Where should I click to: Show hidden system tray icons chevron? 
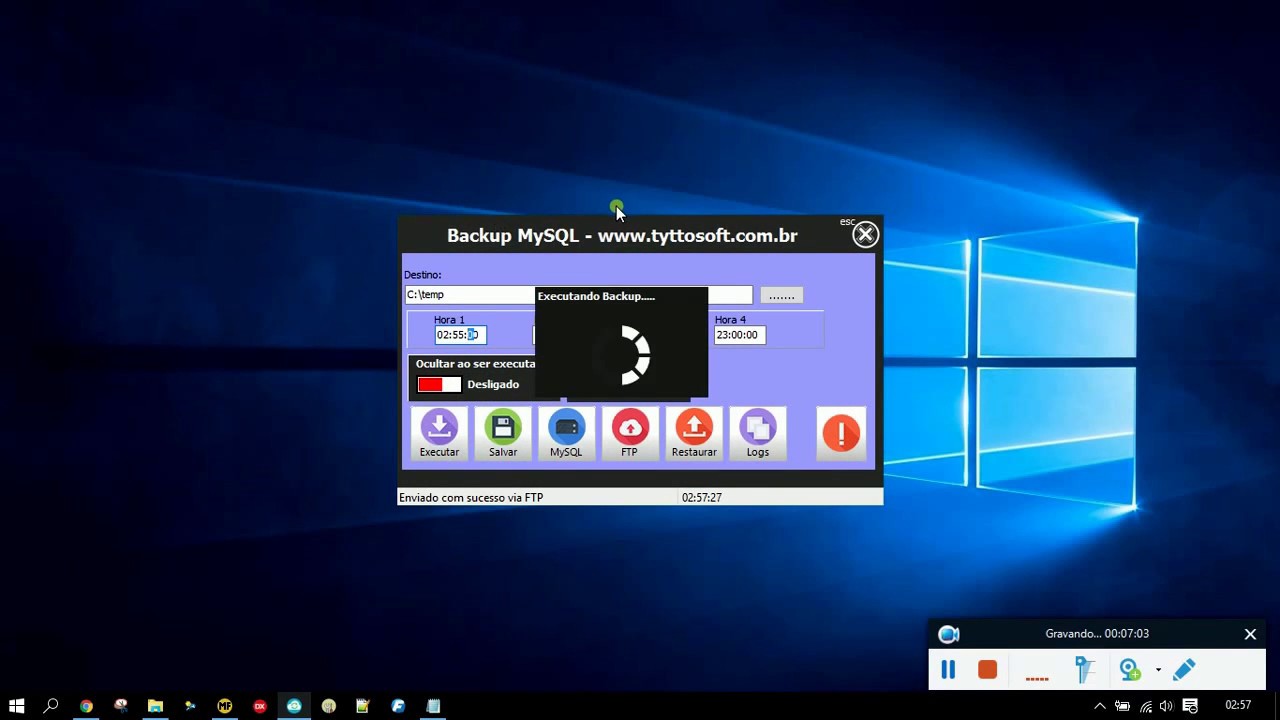pyautogui.click(x=1100, y=706)
